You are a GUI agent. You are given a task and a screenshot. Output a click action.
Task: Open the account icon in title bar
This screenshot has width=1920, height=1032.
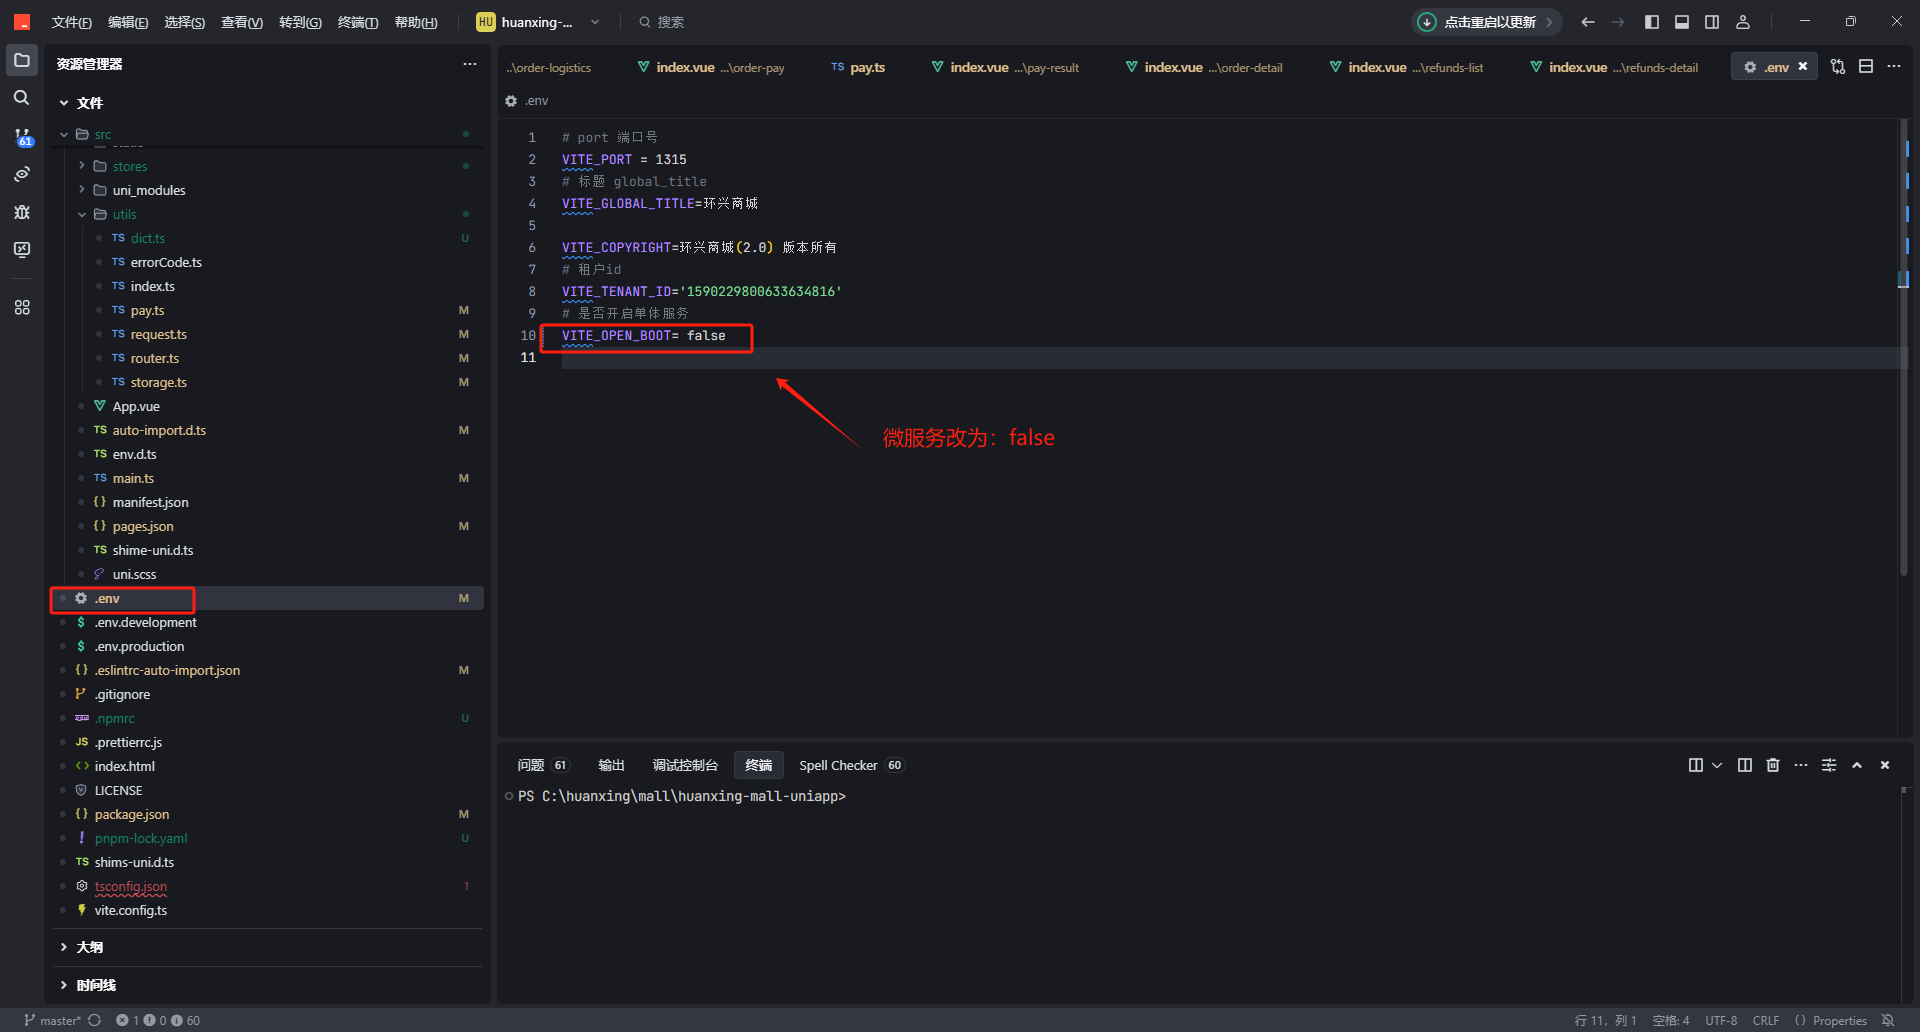point(1743,22)
